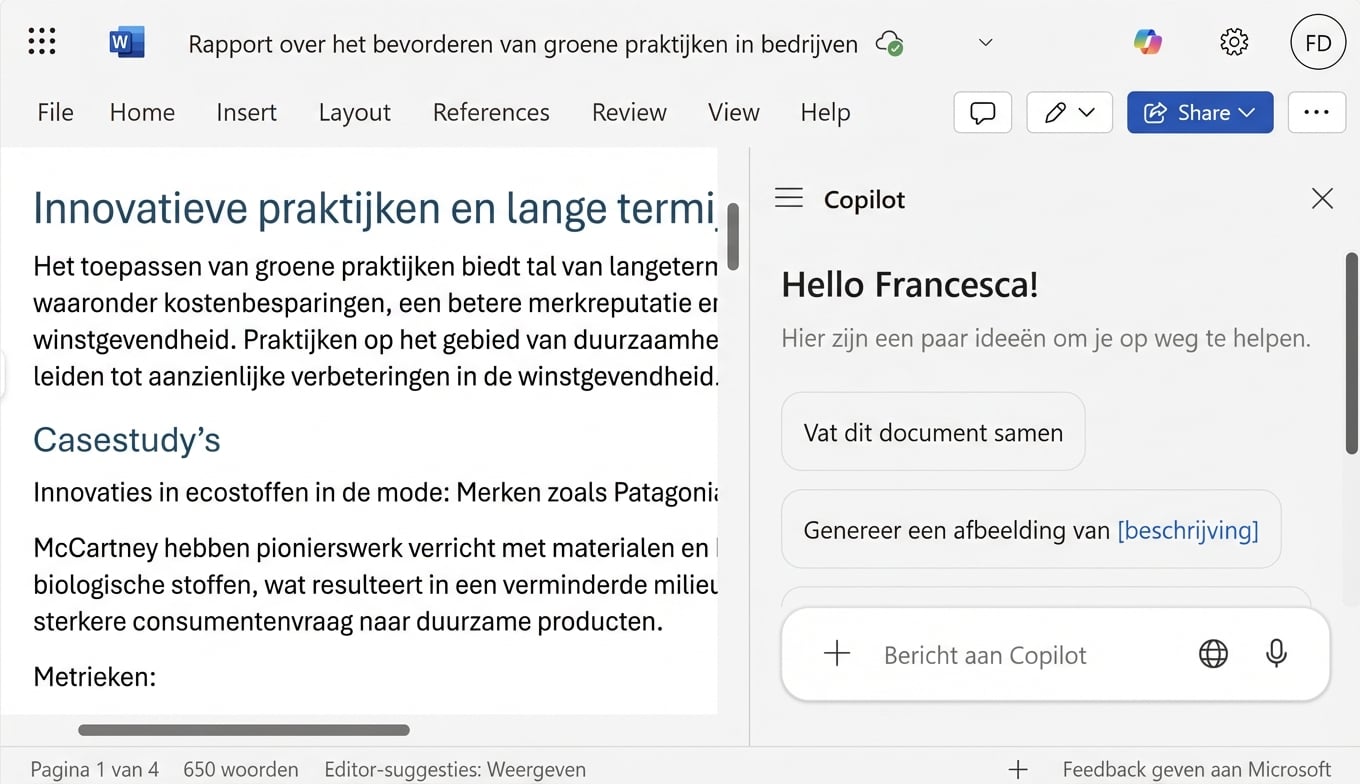
Task: Click the cloud save status icon beside the title
Action: [890, 42]
